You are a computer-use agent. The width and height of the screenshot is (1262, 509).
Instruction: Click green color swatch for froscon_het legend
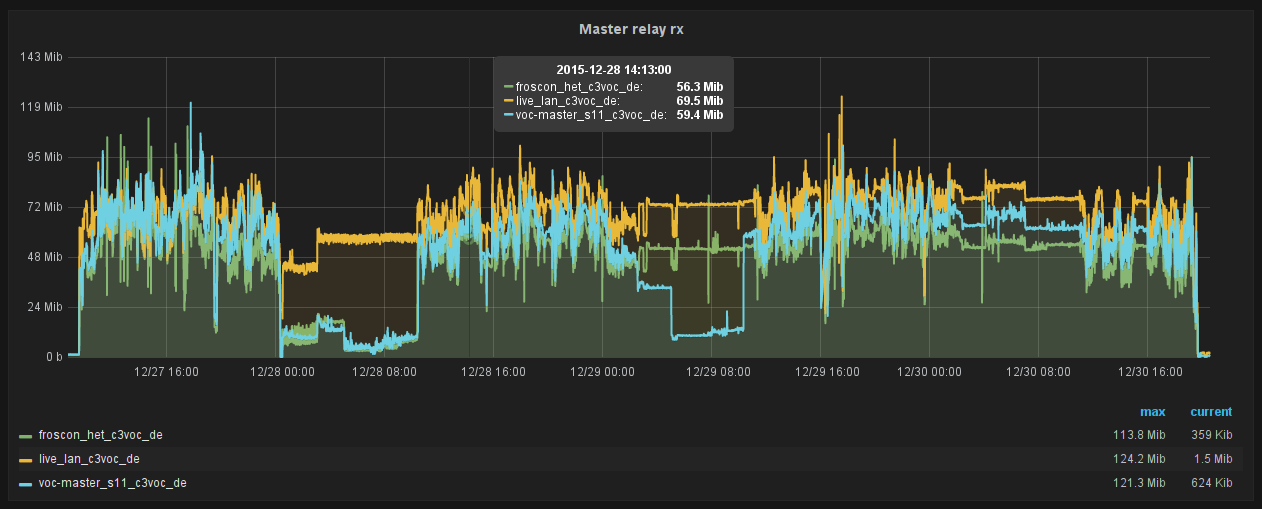[25, 436]
